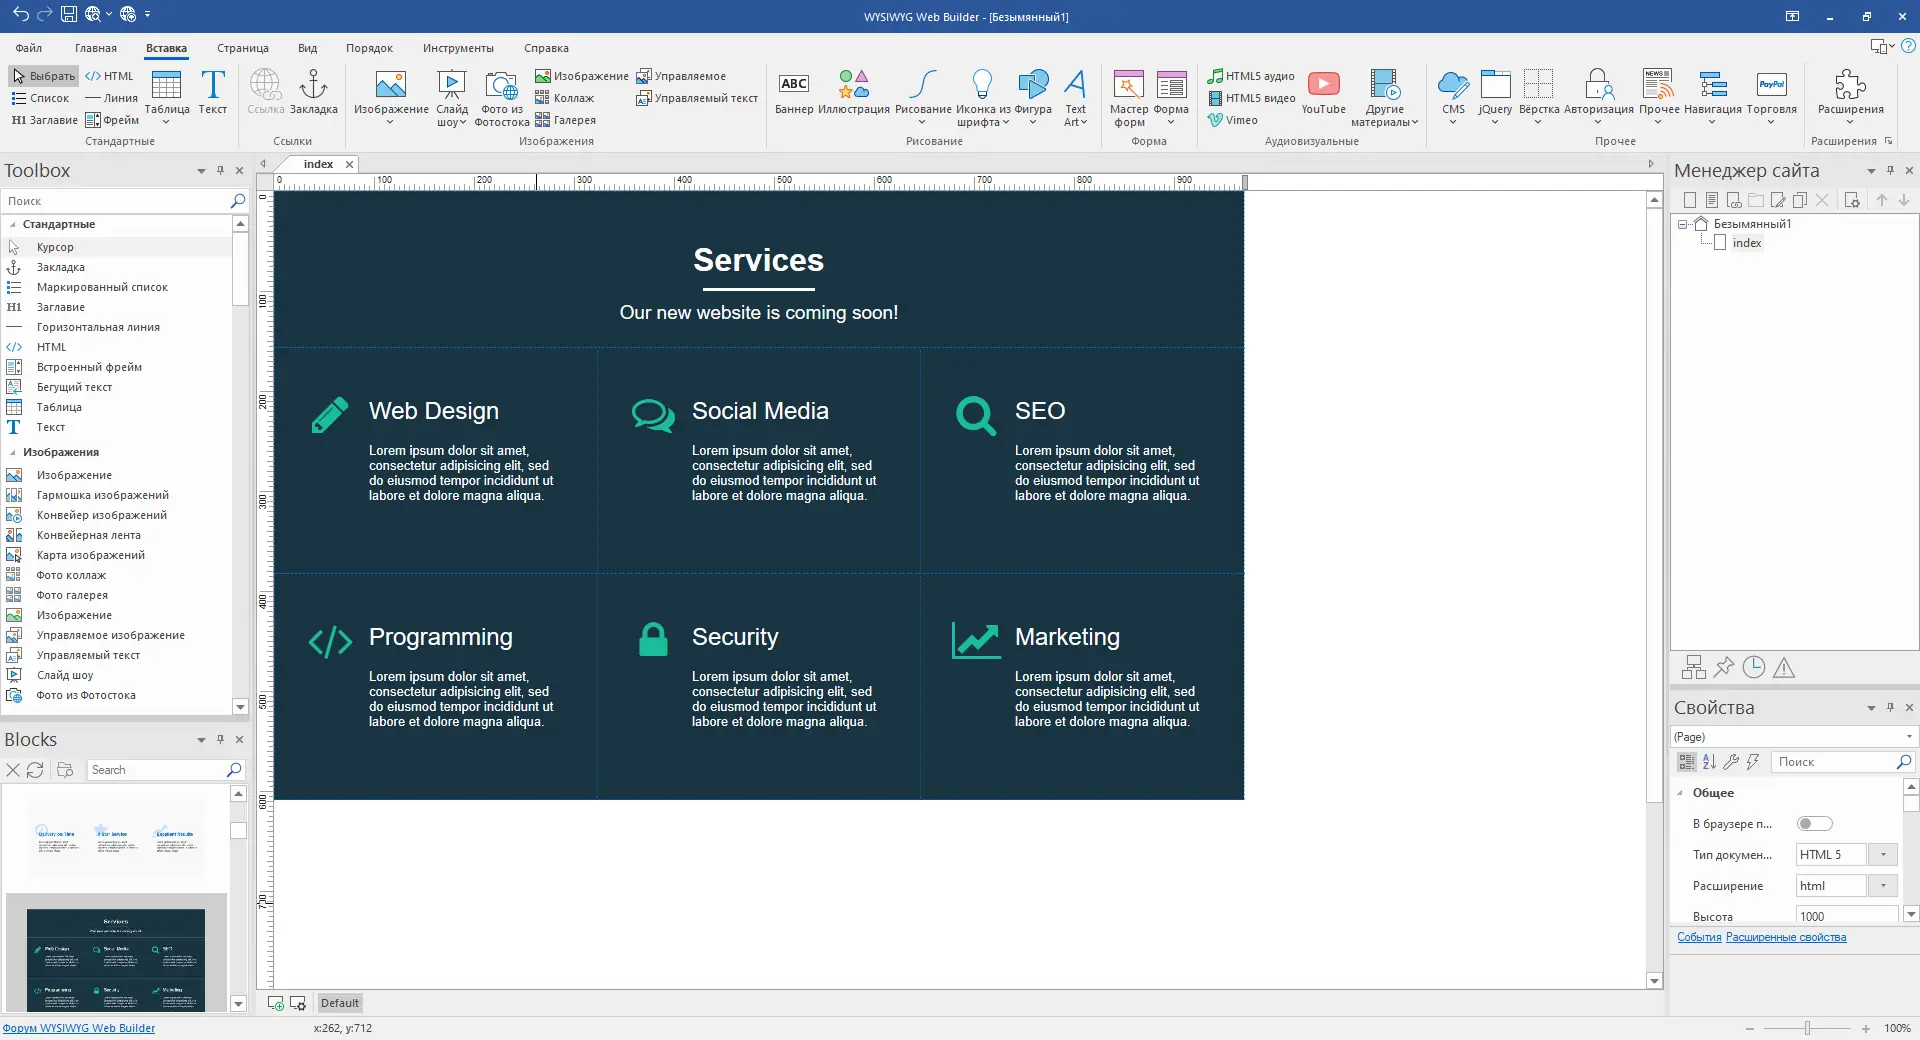The height and width of the screenshot is (1040, 1920).
Task: Open the site structure tab under Менеджер сайта
Action: pyautogui.click(x=1694, y=667)
